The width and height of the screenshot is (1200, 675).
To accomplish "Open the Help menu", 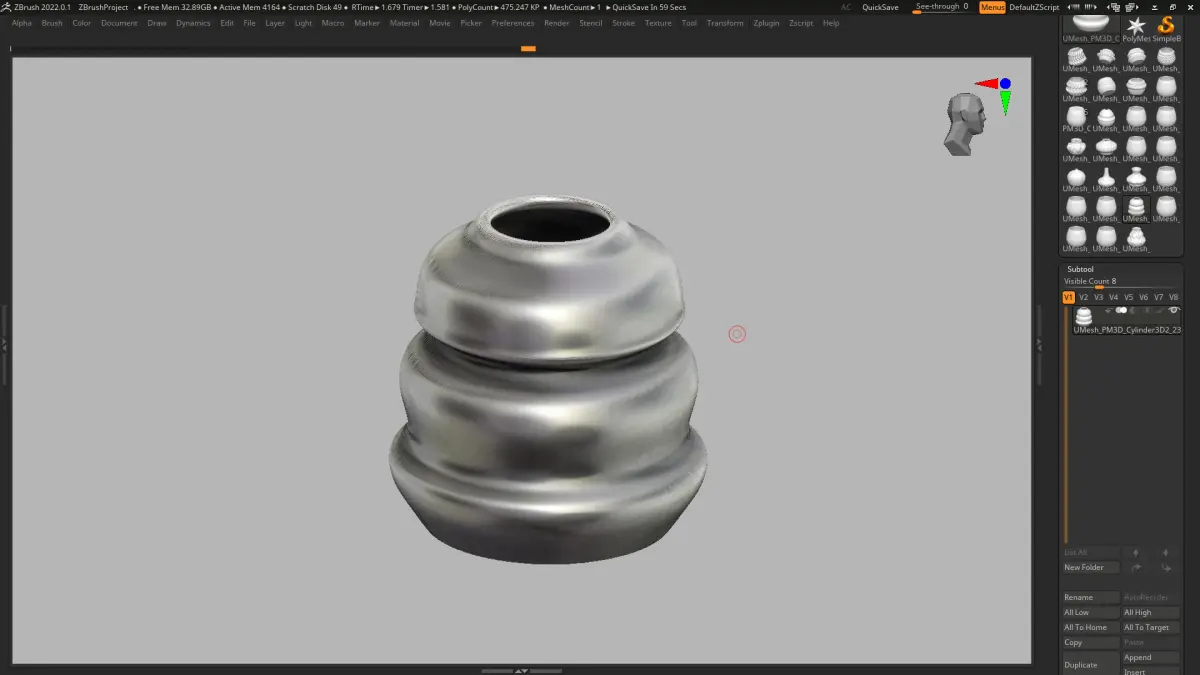I will tap(831, 23).
